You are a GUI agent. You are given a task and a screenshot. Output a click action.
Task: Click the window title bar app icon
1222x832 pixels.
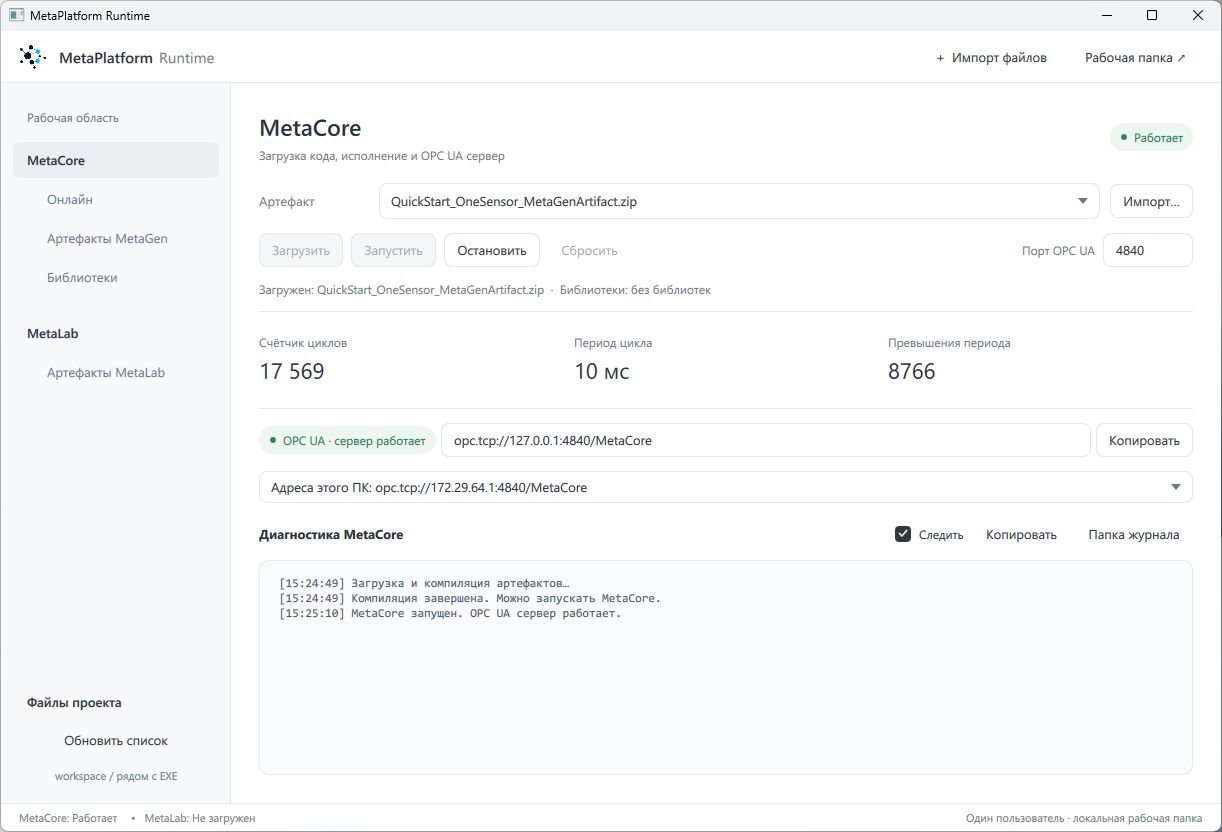[16, 15]
